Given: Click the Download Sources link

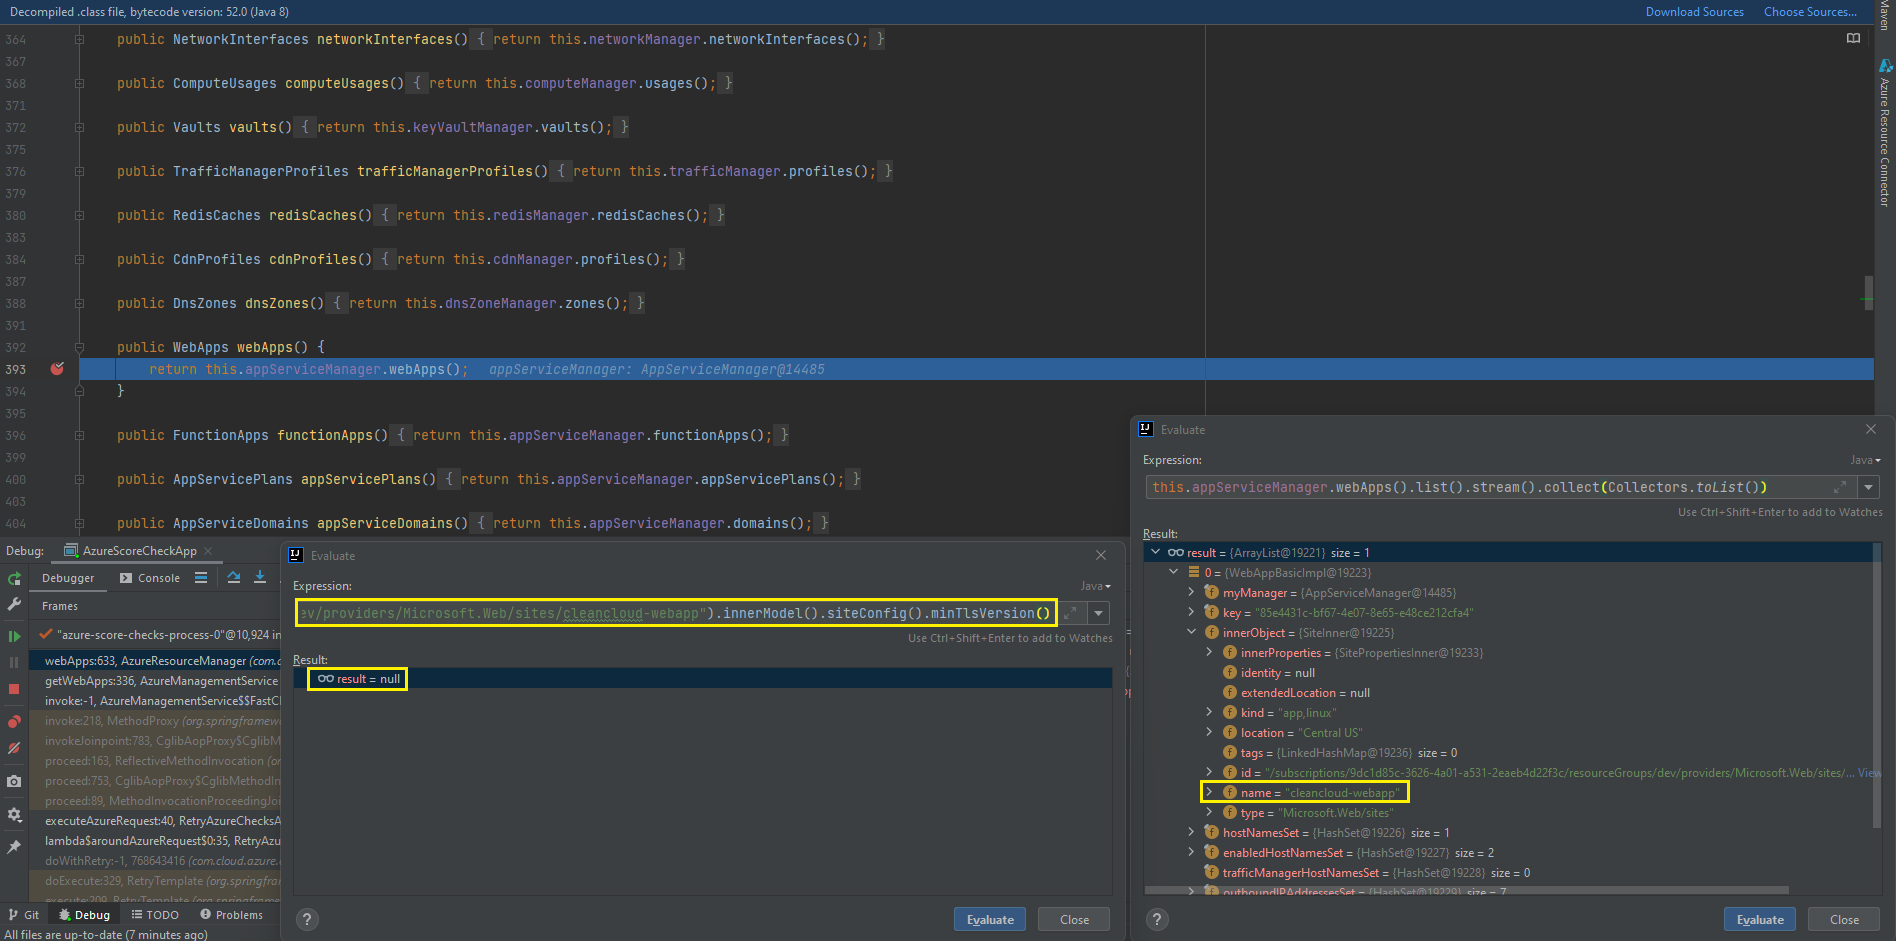Looking at the screenshot, I should [x=1695, y=12].
